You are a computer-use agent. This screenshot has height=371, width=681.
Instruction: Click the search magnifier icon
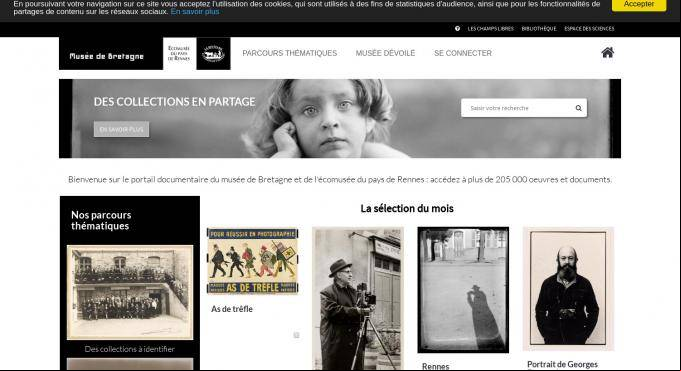click(579, 108)
